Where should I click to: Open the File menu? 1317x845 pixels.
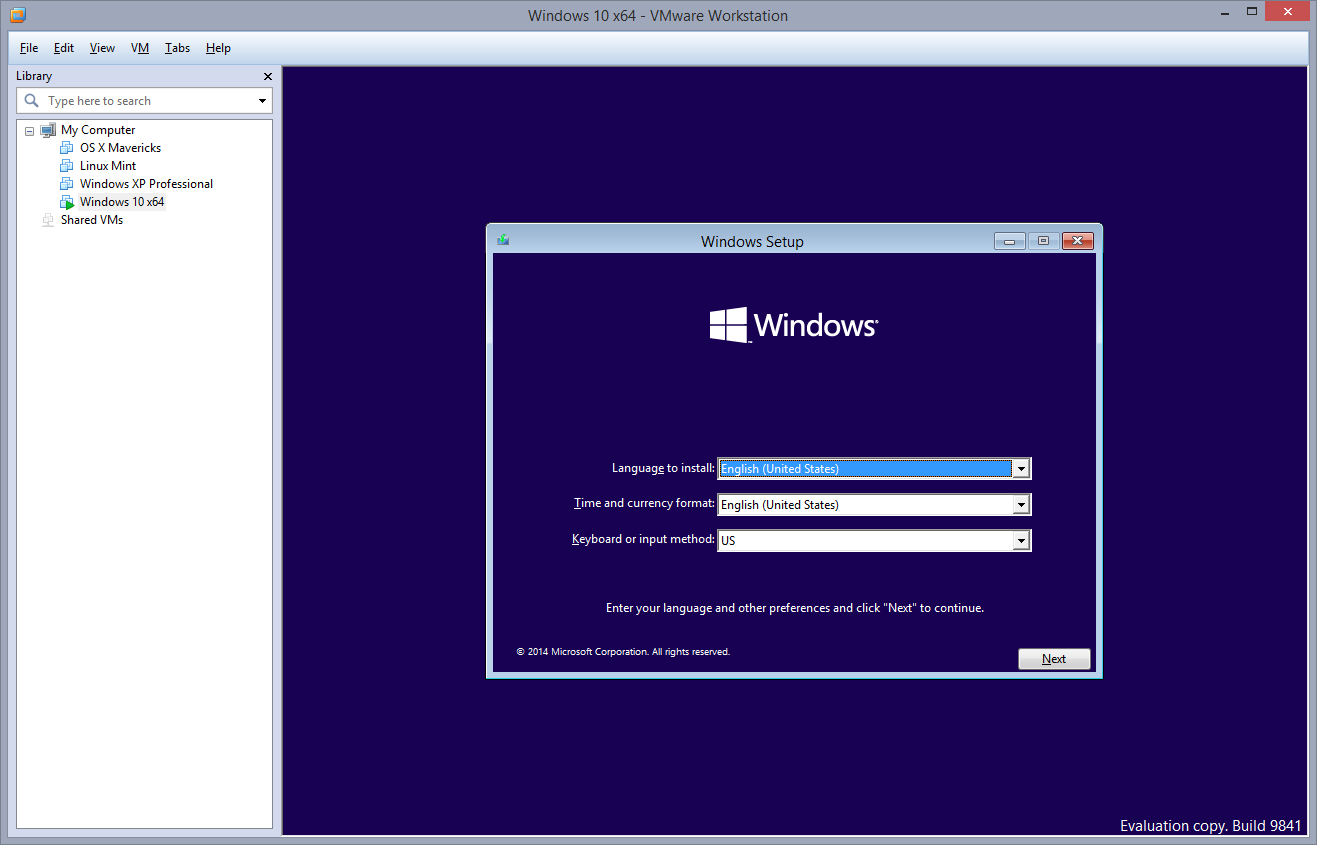coord(29,48)
